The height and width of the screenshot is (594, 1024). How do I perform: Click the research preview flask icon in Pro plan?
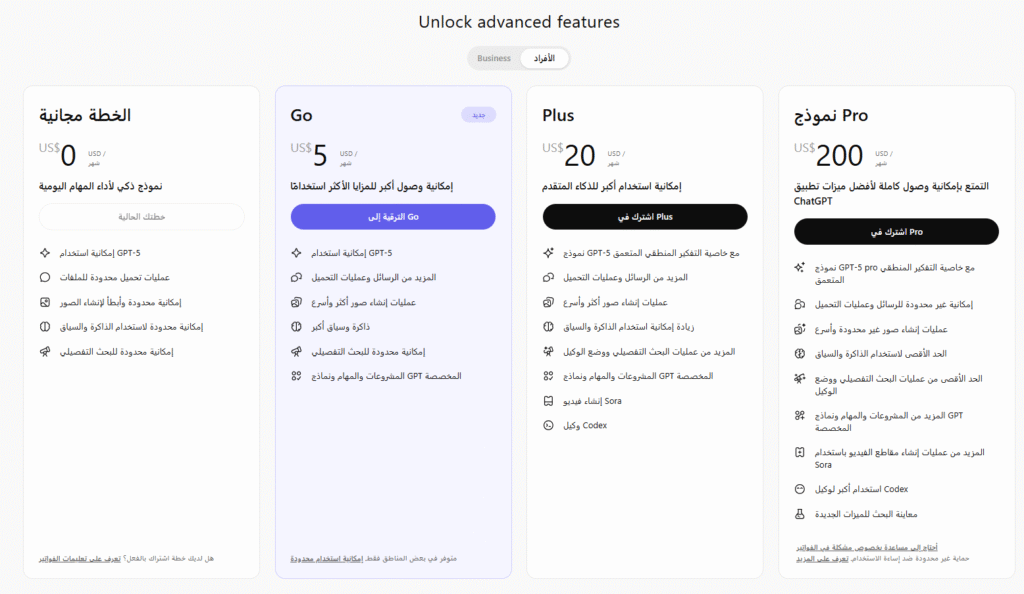tap(799, 514)
